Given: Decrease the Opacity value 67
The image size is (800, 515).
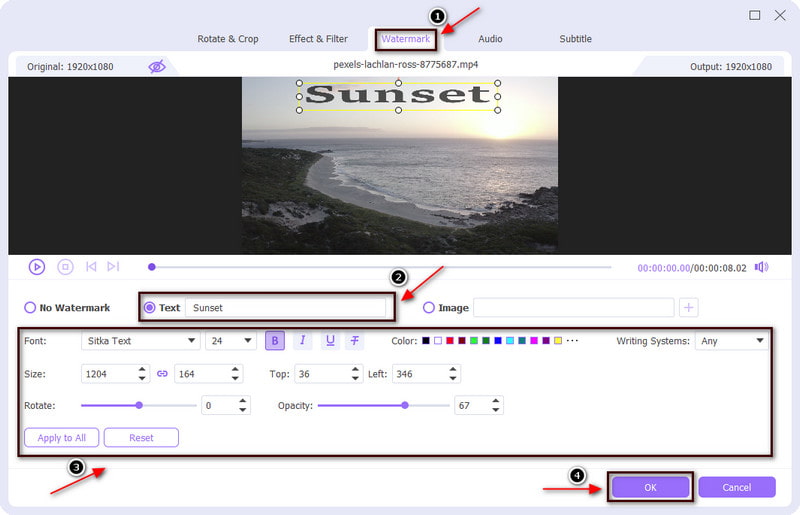Looking at the screenshot, I should click(x=495, y=410).
